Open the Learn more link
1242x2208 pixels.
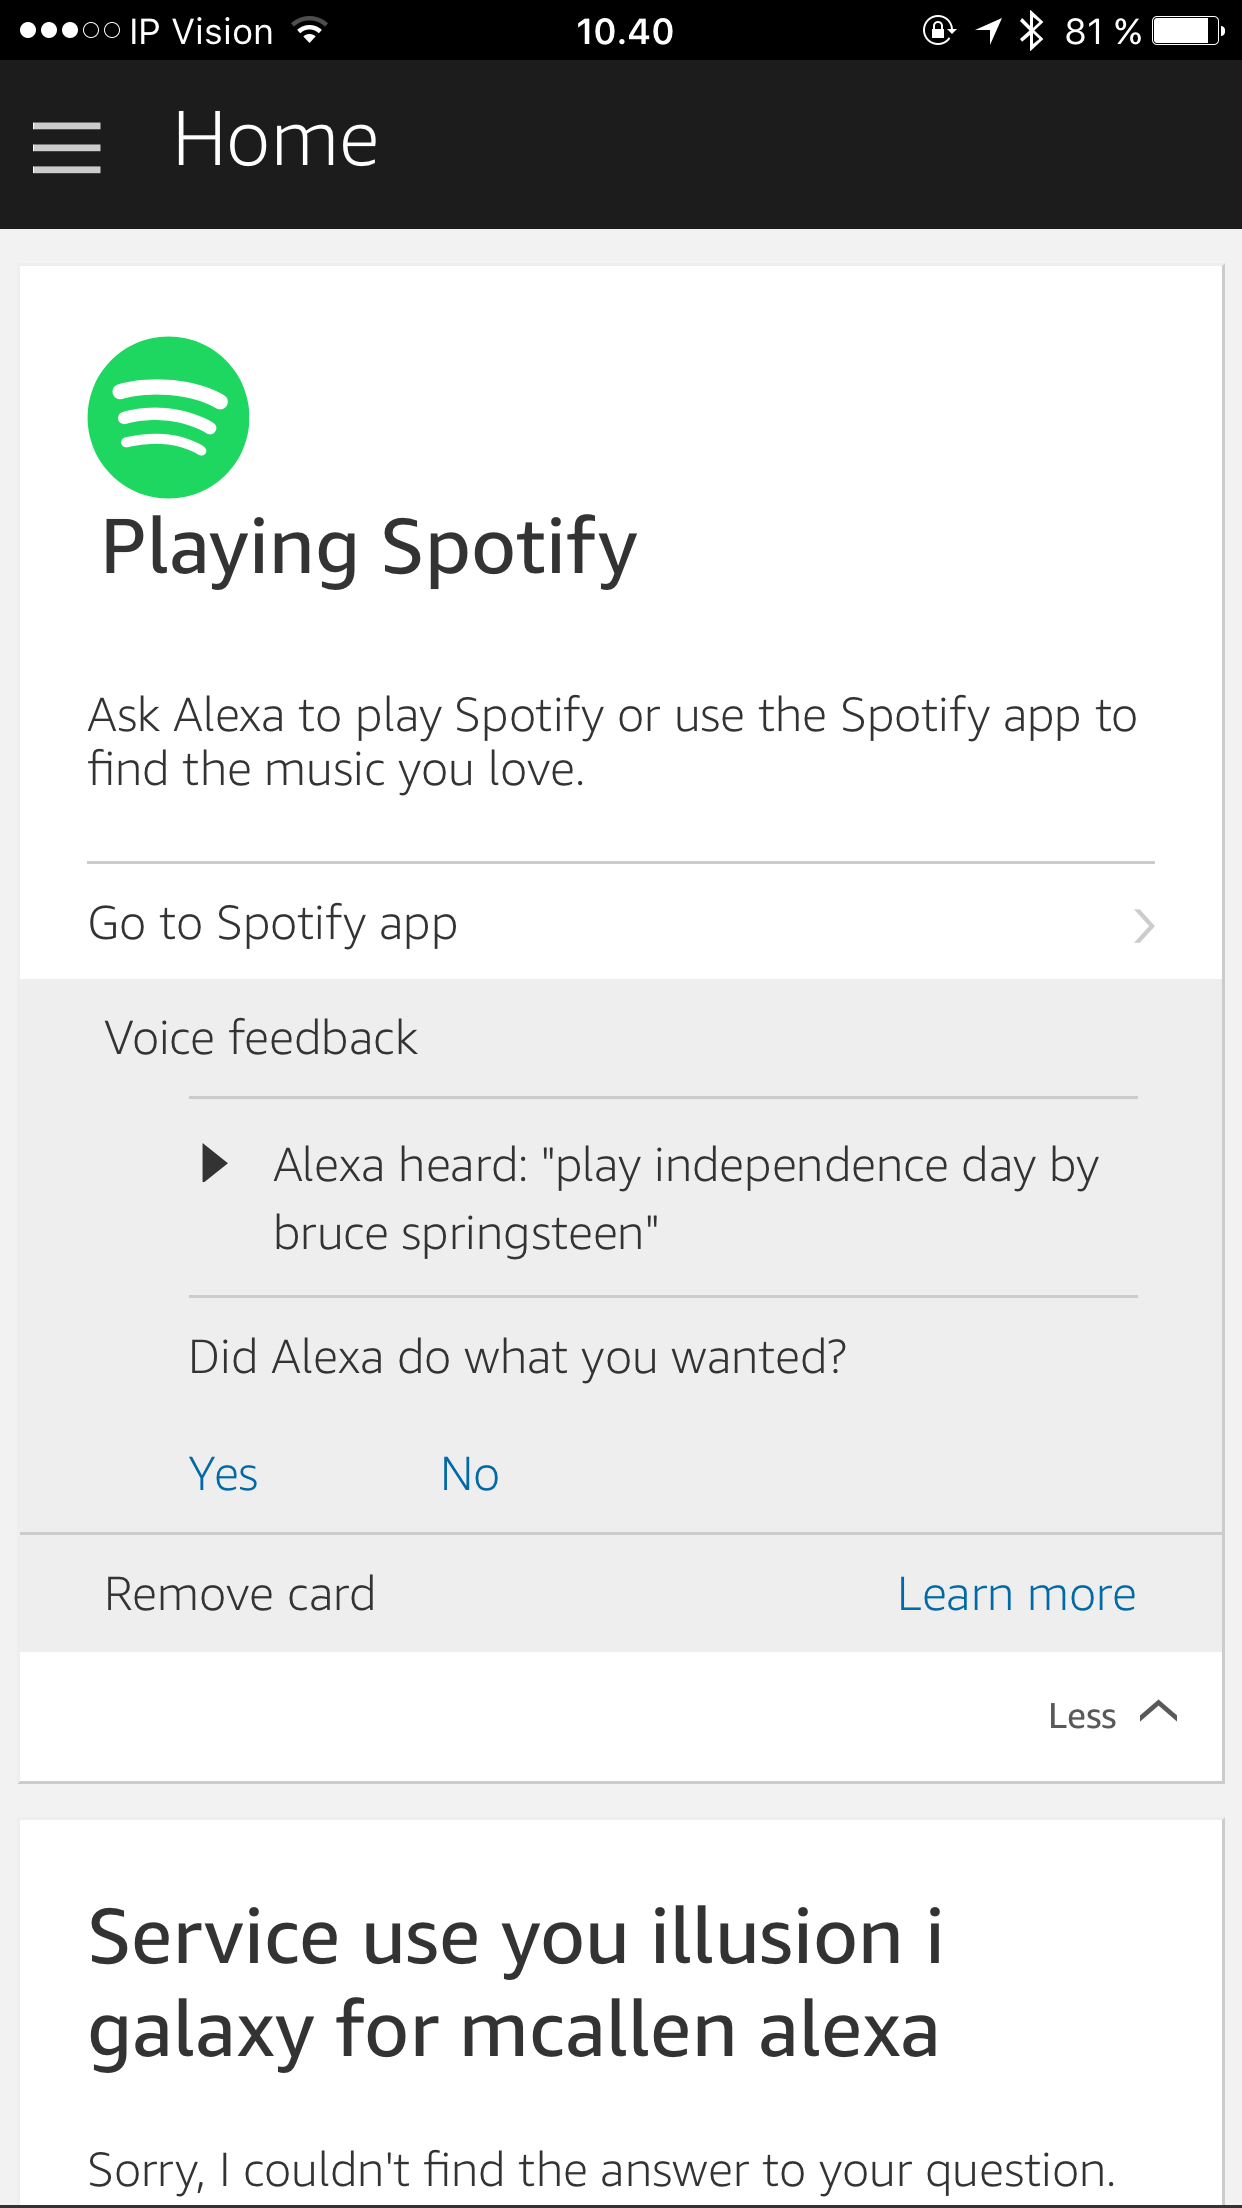1016,1594
